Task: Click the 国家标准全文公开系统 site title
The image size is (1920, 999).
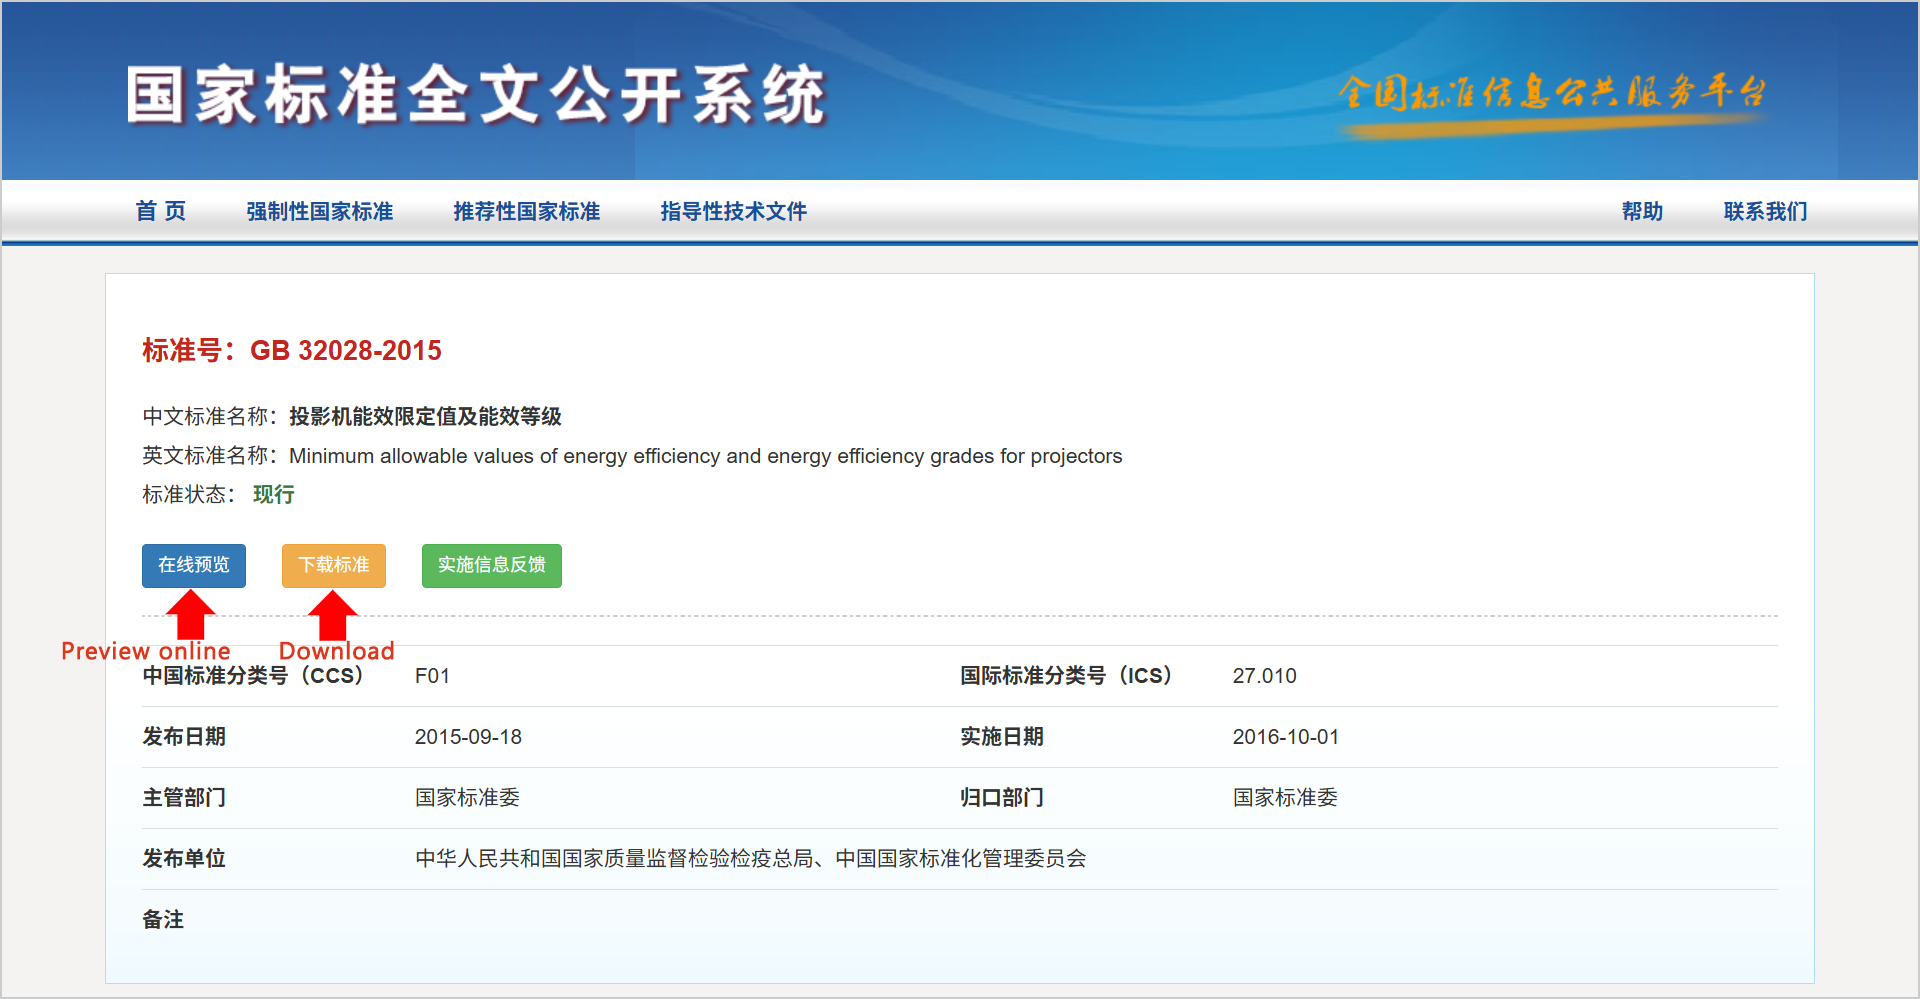Action: (476, 96)
